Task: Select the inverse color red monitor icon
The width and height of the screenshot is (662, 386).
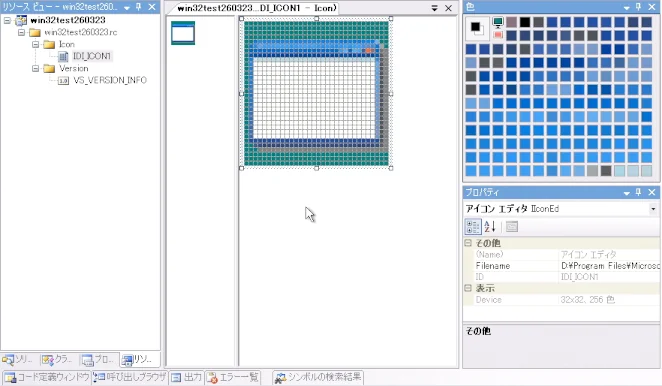Action: click(498, 35)
